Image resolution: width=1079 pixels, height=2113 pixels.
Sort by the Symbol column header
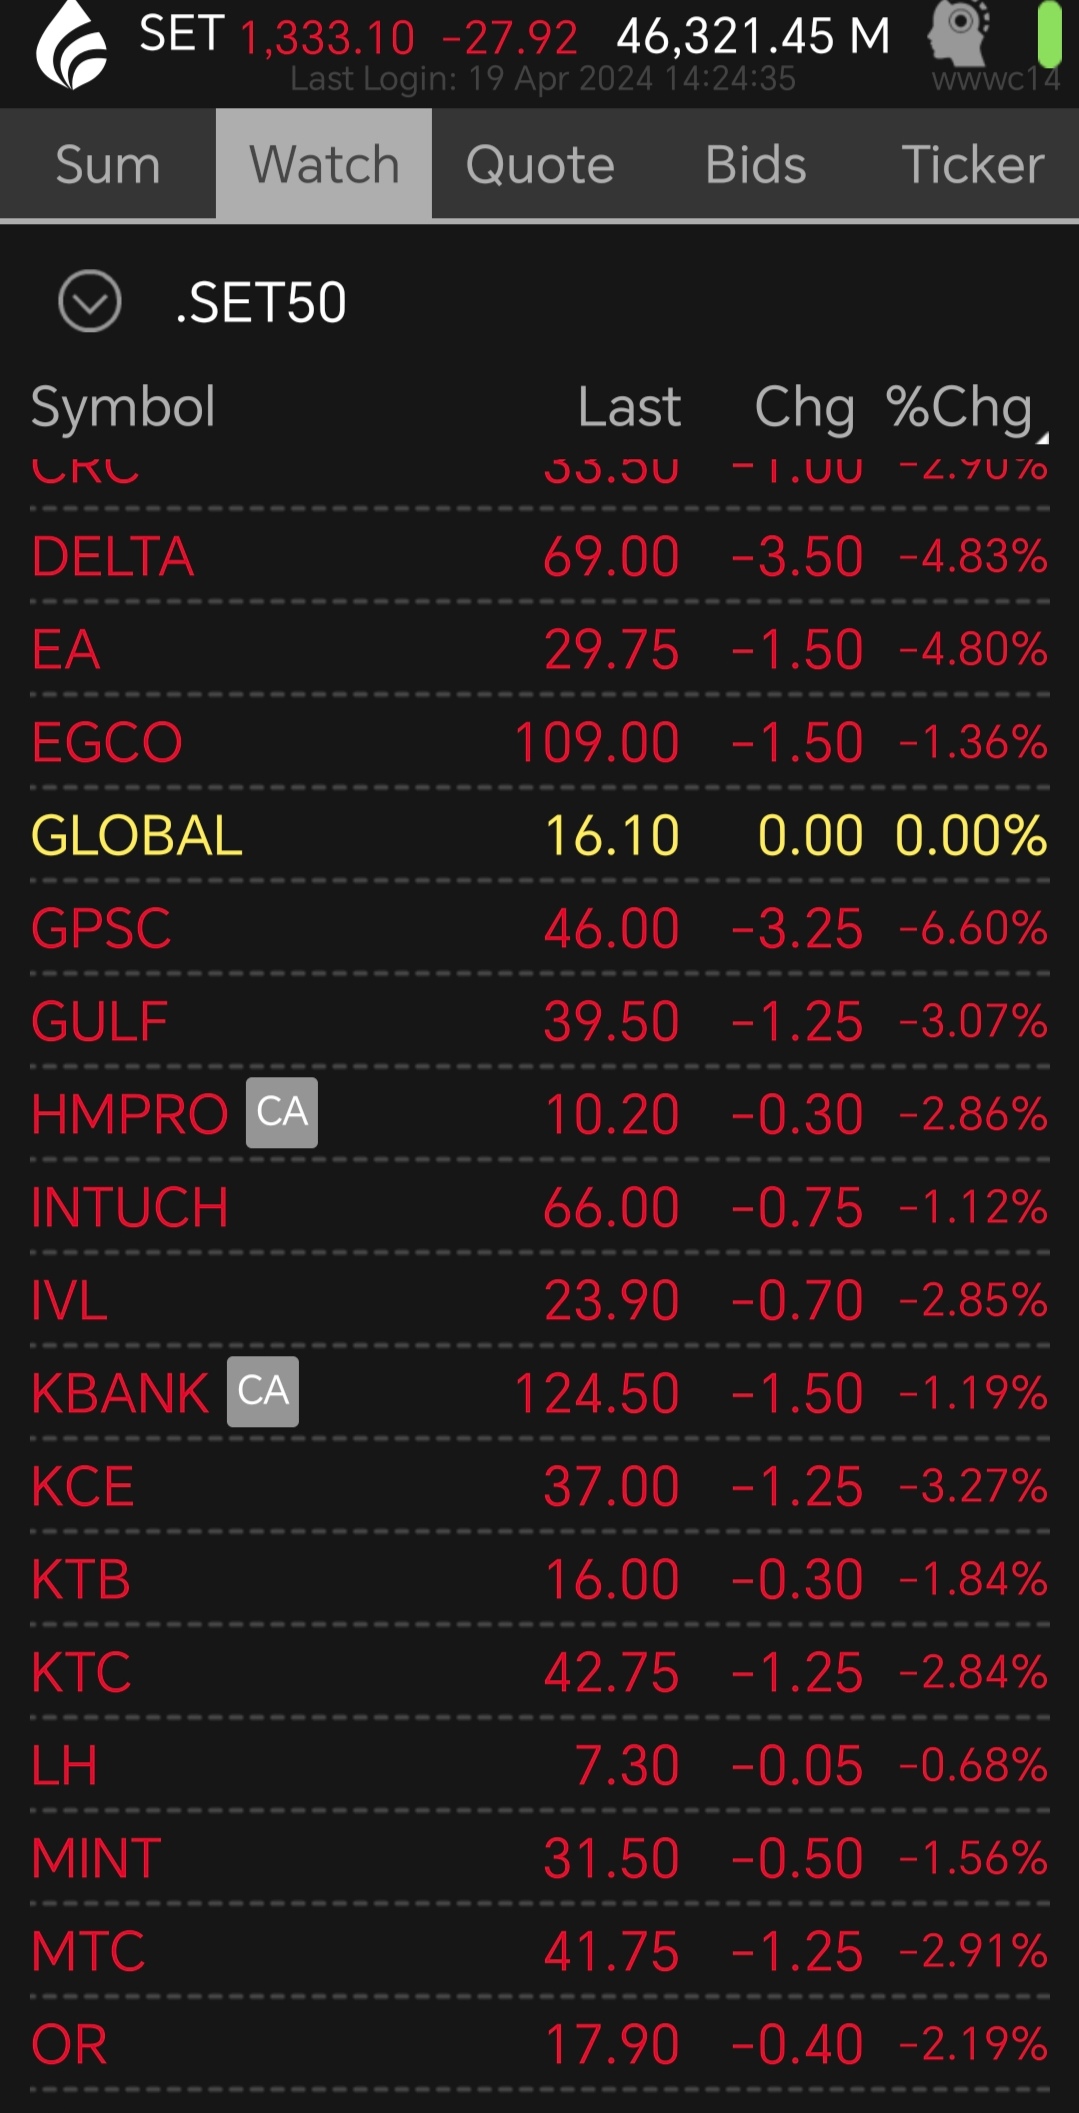[x=123, y=407]
